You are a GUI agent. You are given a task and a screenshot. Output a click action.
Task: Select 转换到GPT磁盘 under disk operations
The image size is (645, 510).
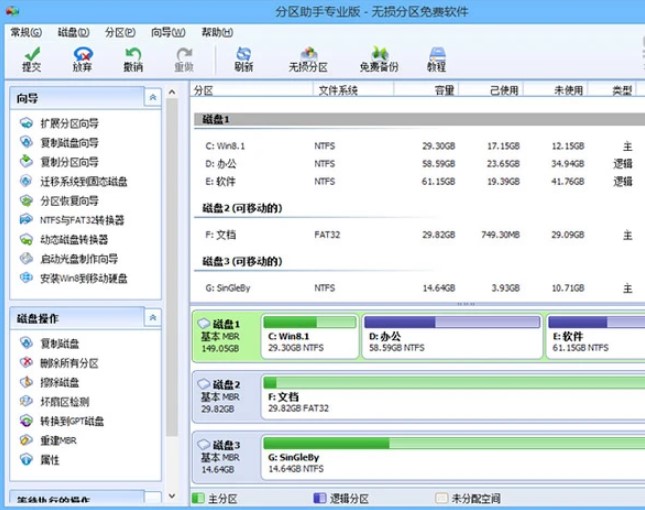point(71,421)
